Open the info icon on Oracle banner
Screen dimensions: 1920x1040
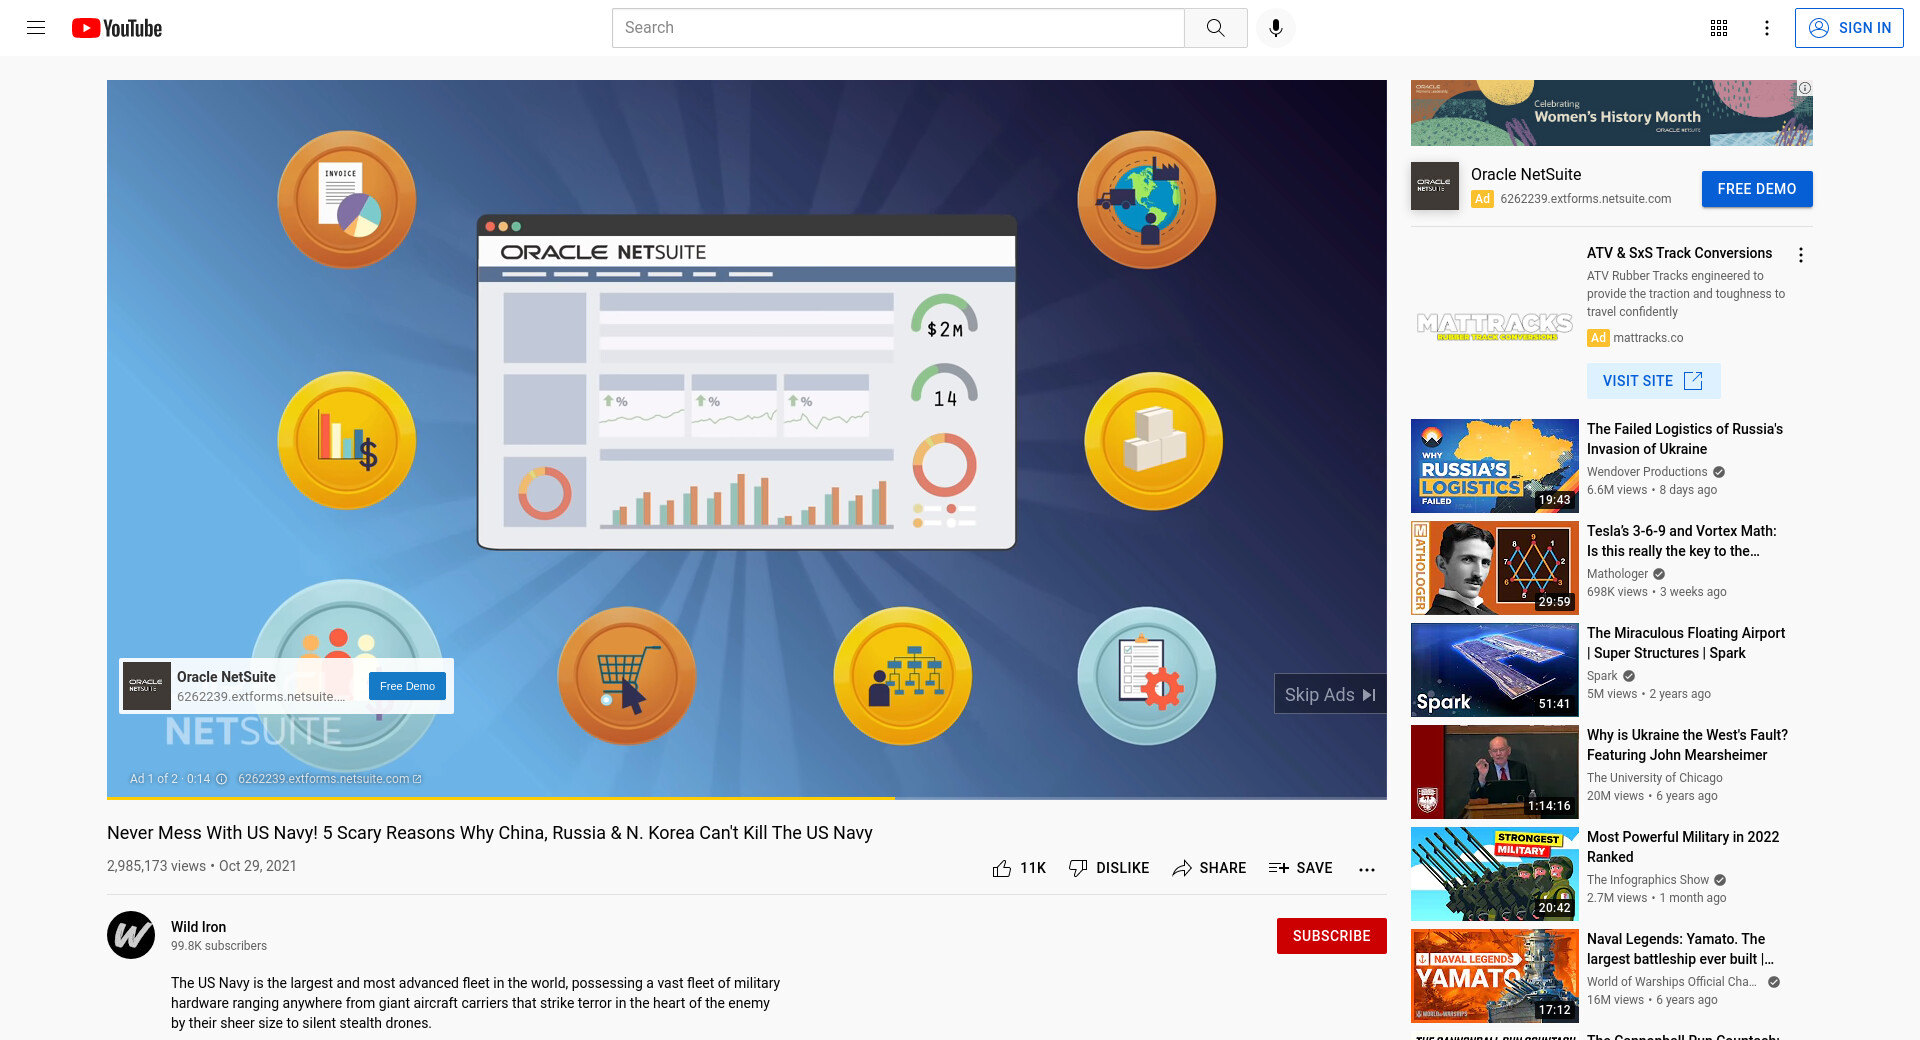coord(1805,88)
